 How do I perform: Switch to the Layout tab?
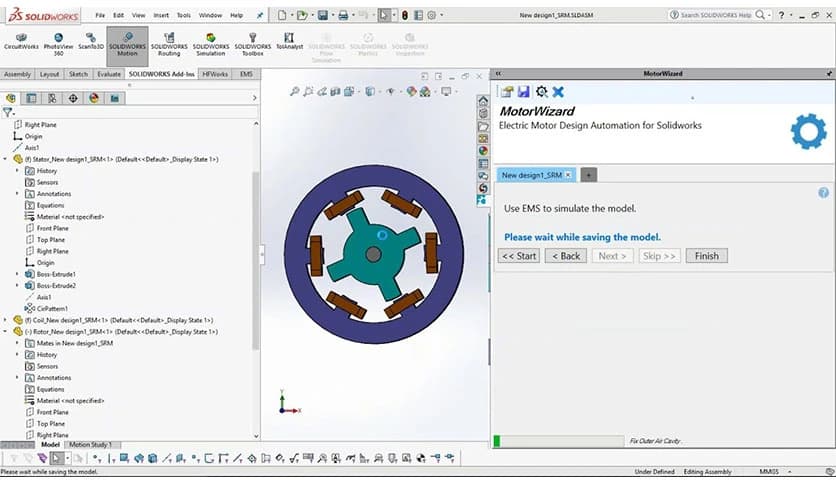(x=50, y=74)
